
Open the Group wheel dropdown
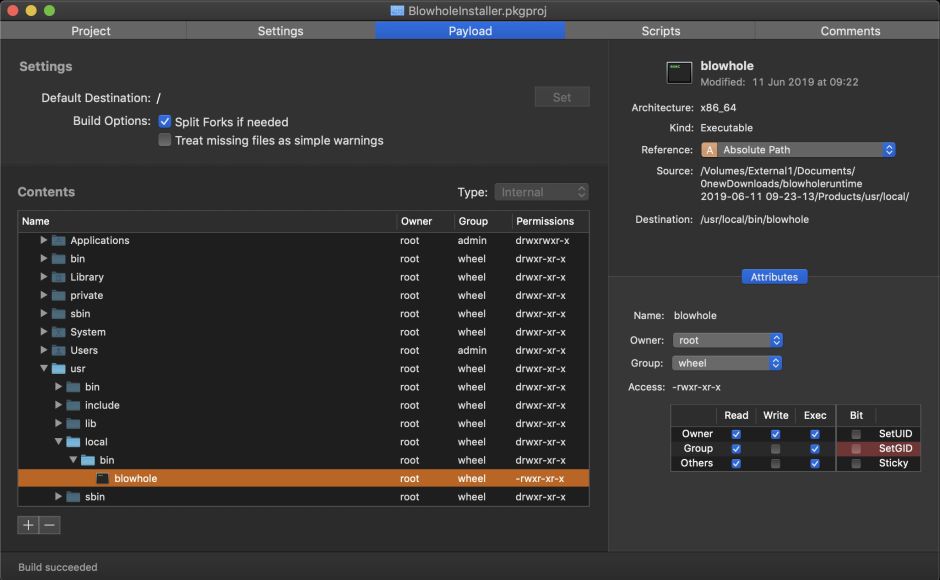[727, 363]
